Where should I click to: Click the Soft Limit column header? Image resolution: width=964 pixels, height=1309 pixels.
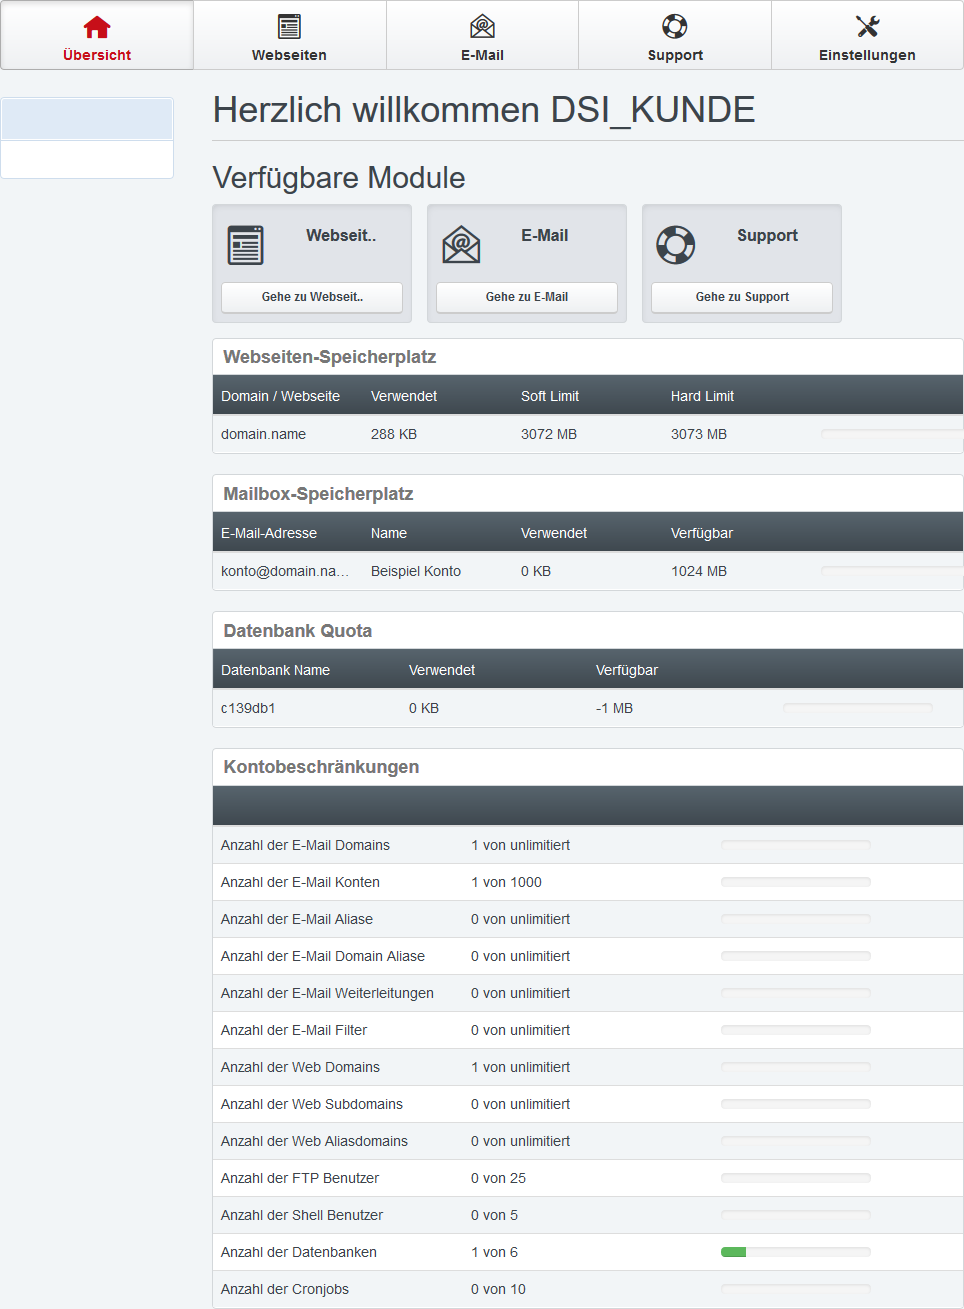click(550, 396)
